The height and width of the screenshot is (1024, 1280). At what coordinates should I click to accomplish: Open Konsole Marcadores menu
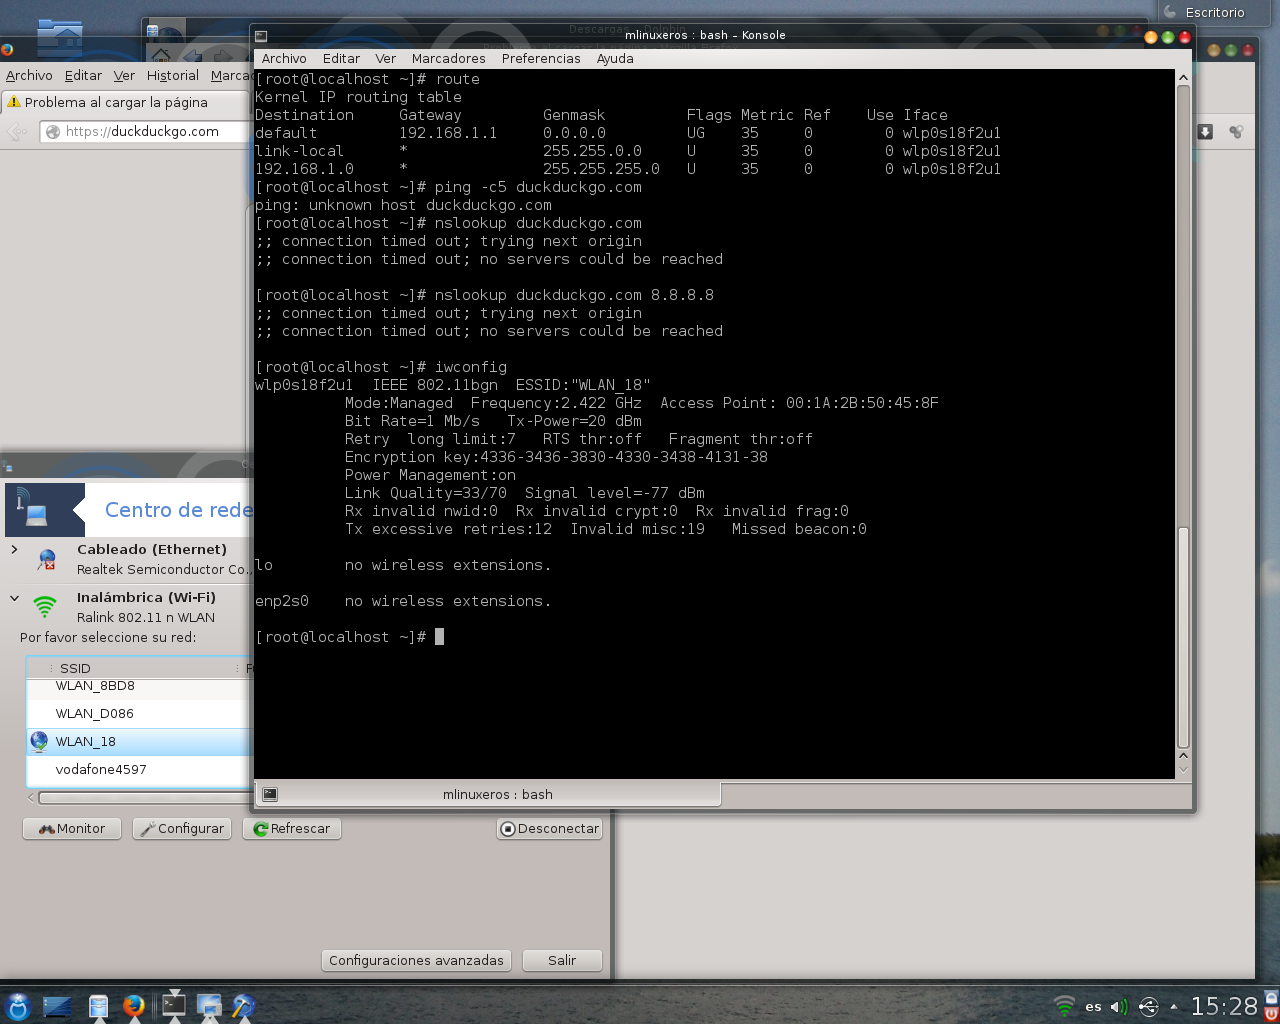coord(449,58)
